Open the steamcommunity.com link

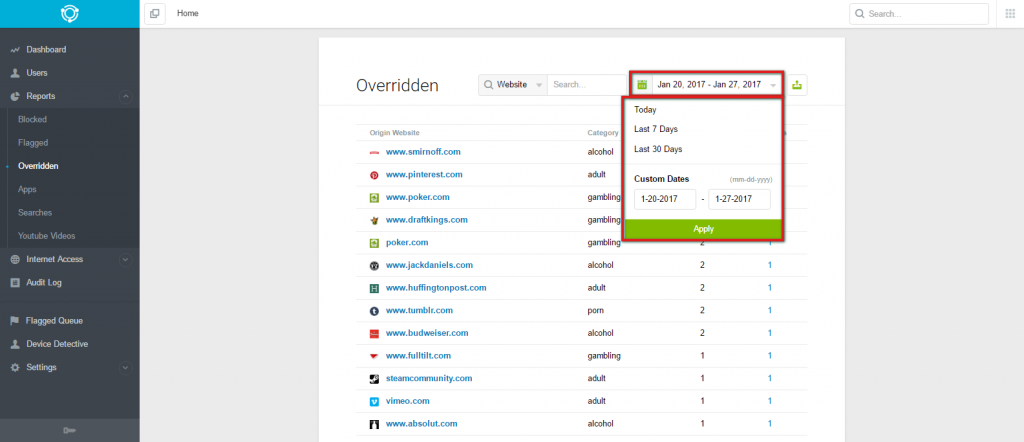click(x=429, y=378)
